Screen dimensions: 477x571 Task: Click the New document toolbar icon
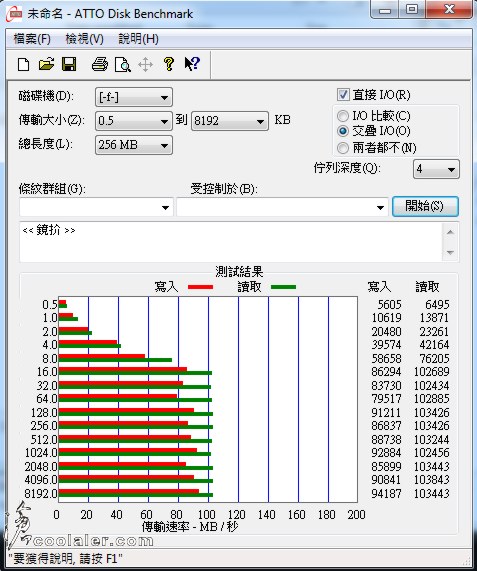point(24,65)
